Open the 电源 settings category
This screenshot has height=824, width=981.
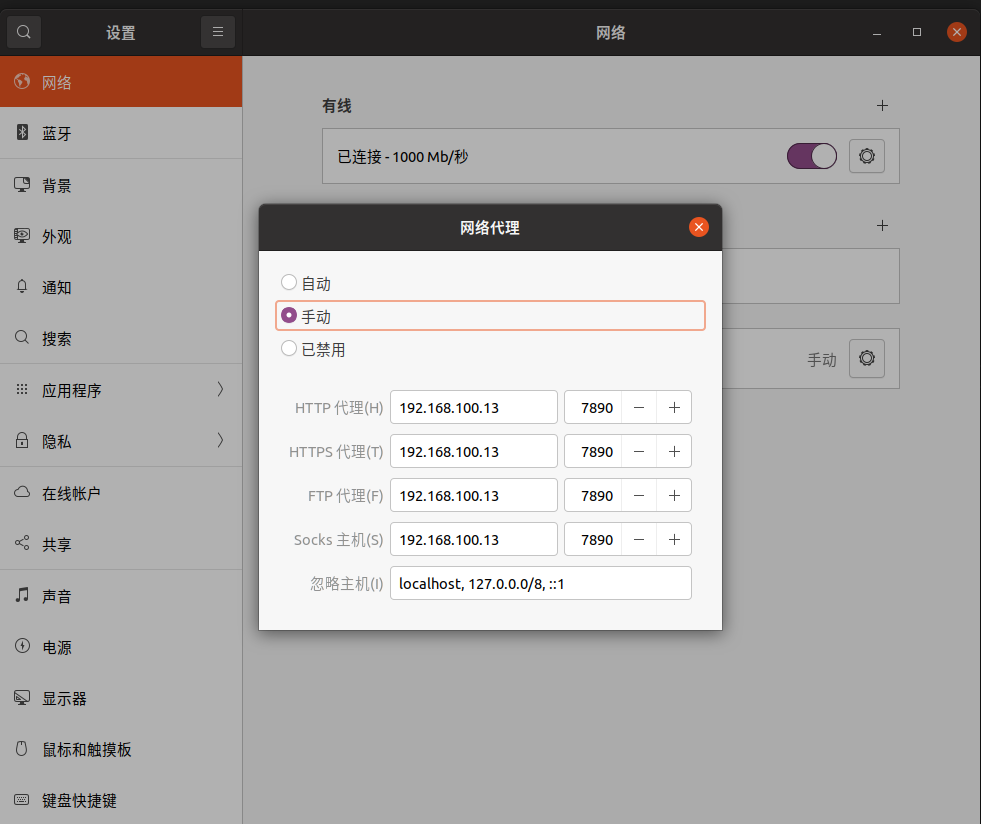121,648
